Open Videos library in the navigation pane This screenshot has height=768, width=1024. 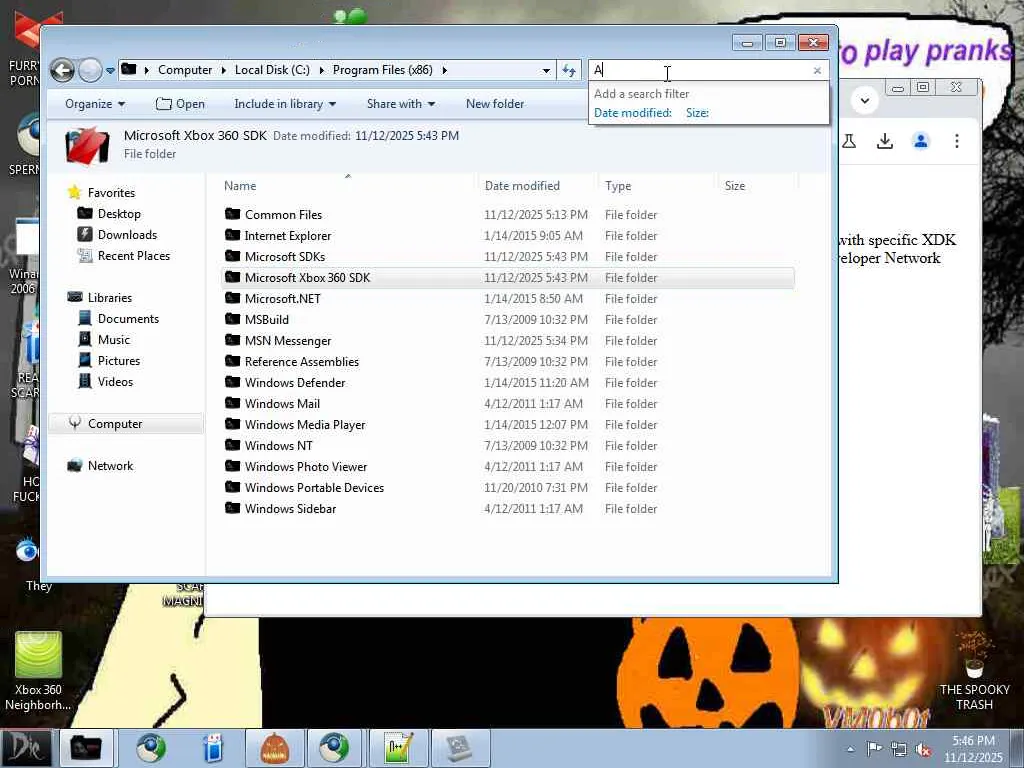(115, 381)
